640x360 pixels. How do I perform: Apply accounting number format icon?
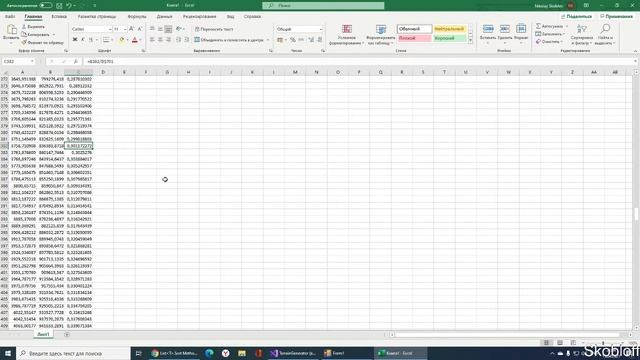tap(280, 40)
